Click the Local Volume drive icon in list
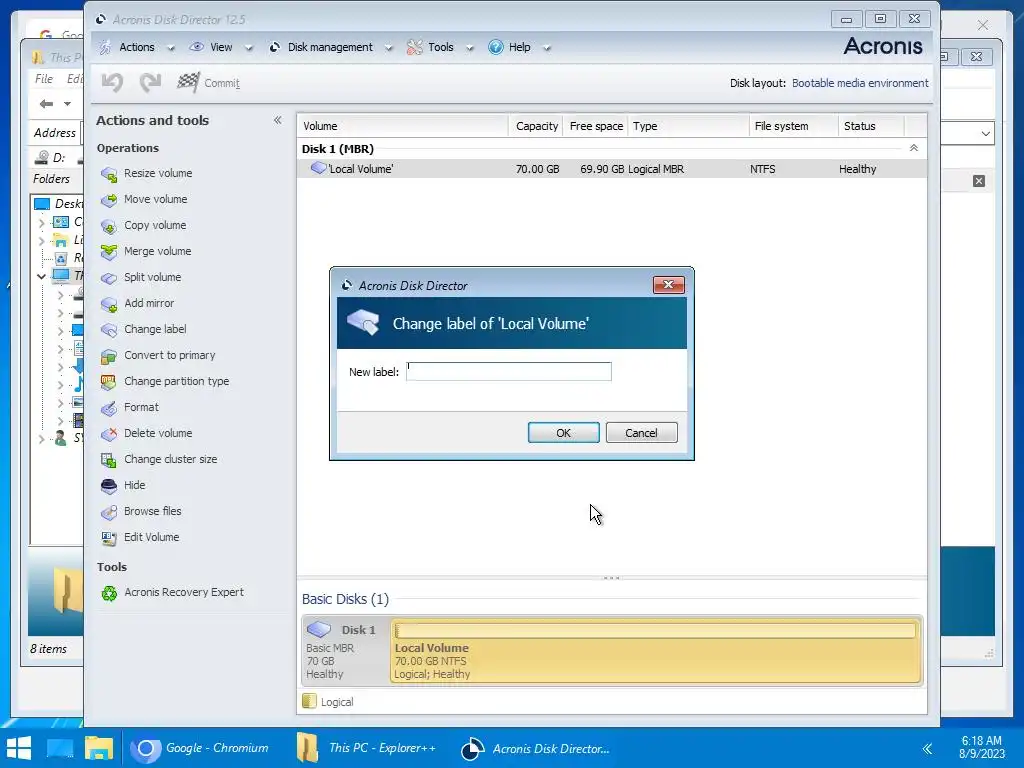Screen dimensions: 1024x768 click(318, 168)
